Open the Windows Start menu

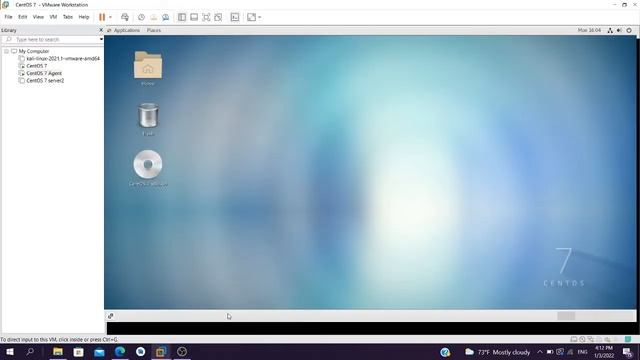[x=10, y=352]
